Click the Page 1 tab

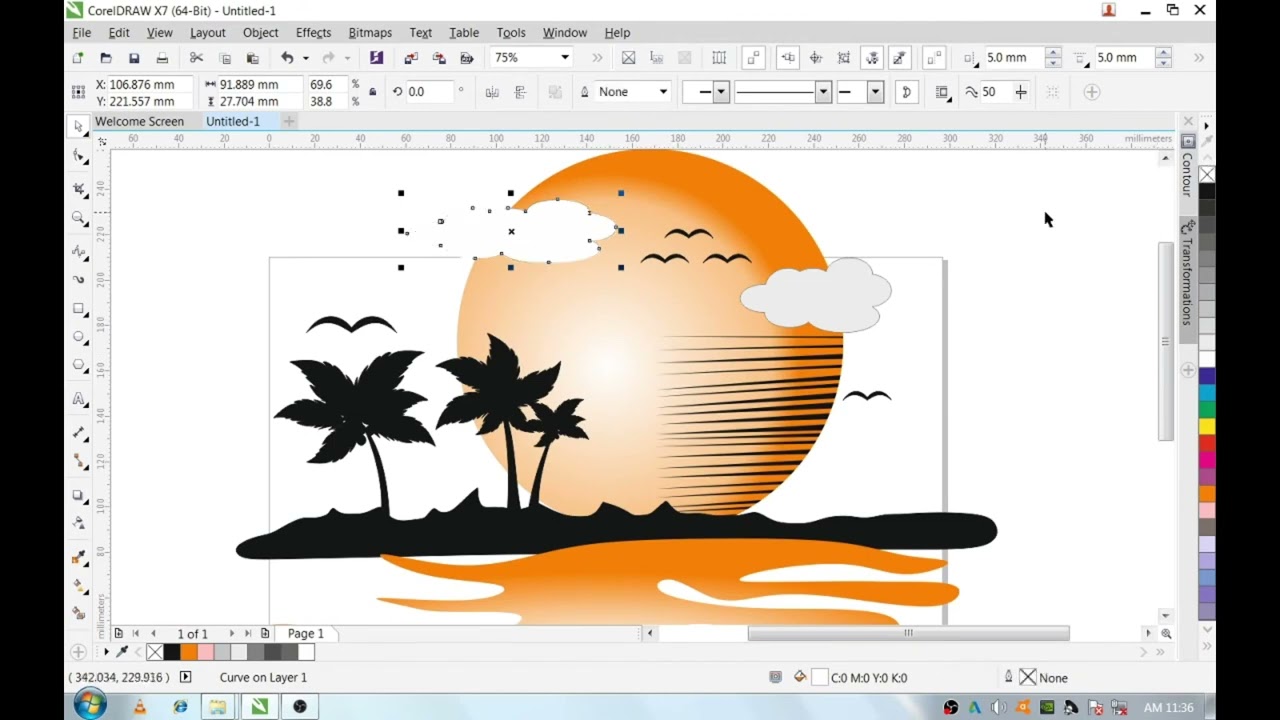(305, 633)
